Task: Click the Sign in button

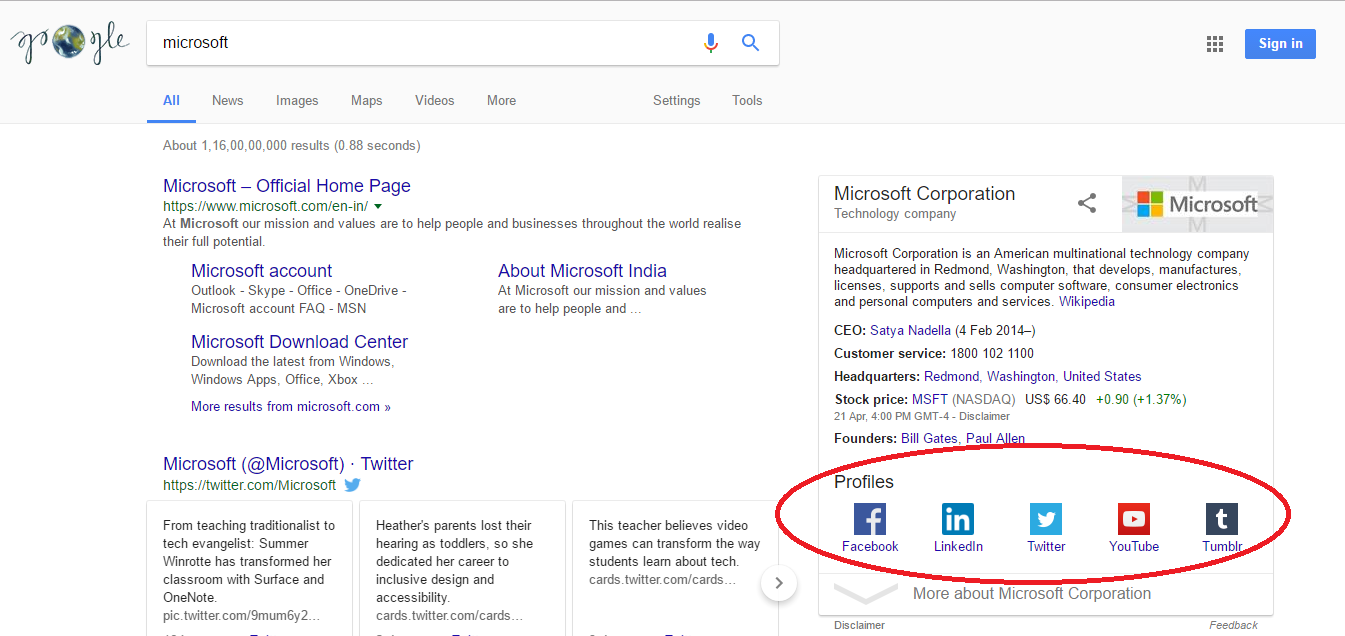Action: point(1280,44)
